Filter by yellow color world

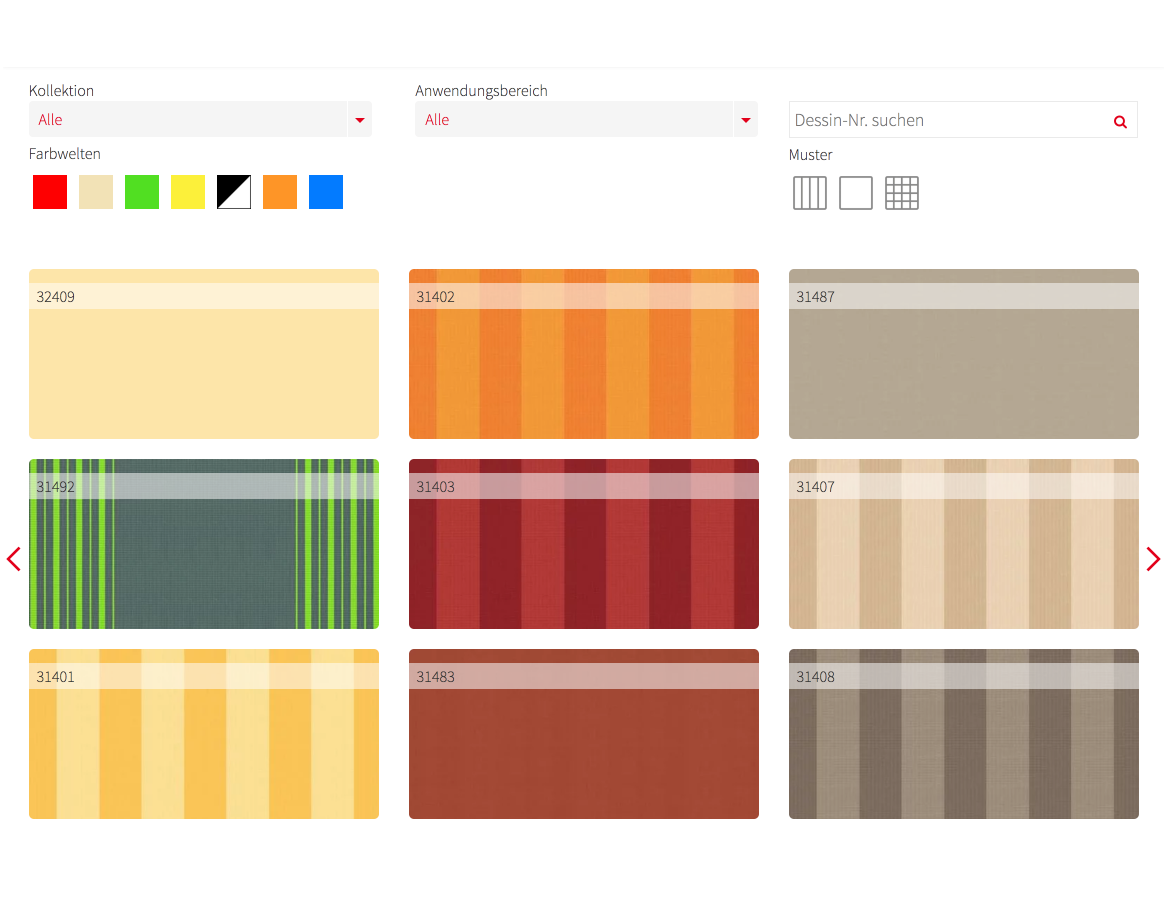(188, 192)
